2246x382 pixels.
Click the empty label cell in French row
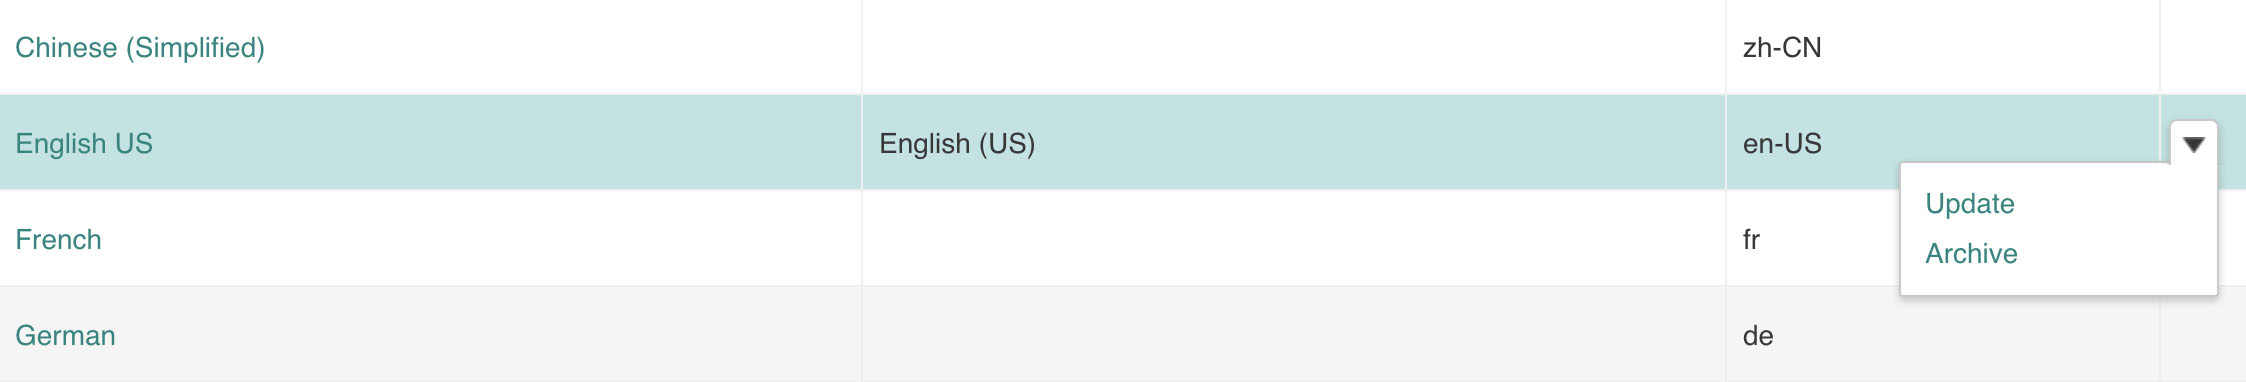1294,239
